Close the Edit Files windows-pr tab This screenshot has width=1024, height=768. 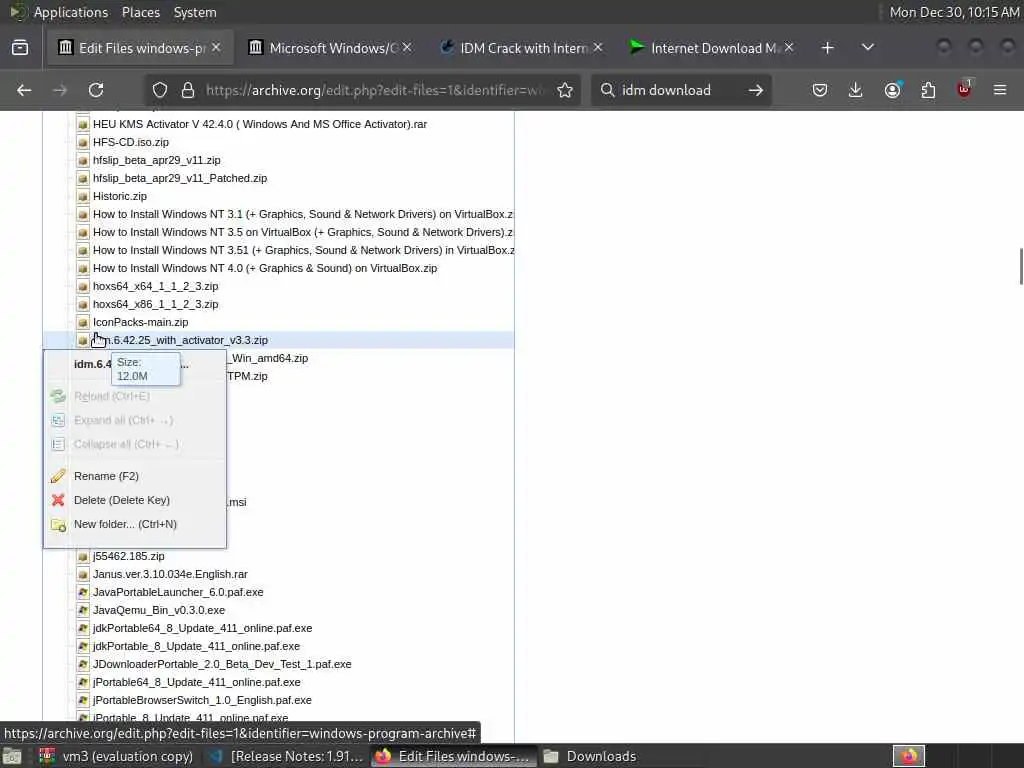click(x=216, y=48)
